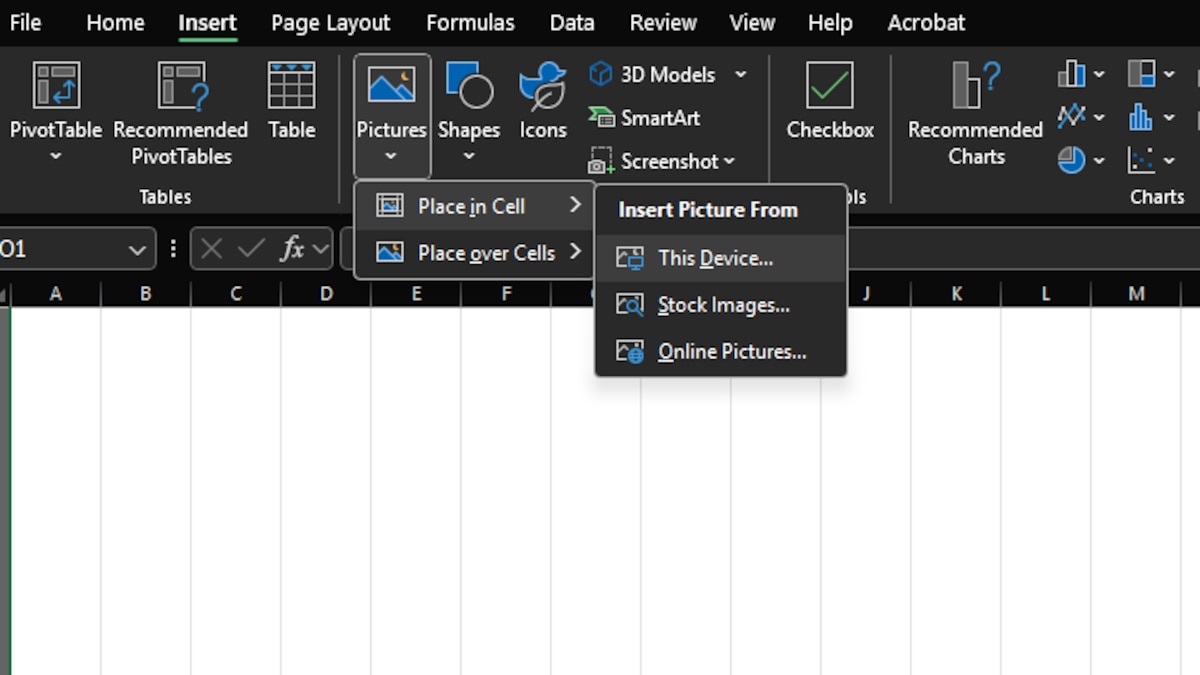Image resolution: width=1200 pixels, height=675 pixels.
Task: Choose This Device... picture source
Action: coord(721,258)
